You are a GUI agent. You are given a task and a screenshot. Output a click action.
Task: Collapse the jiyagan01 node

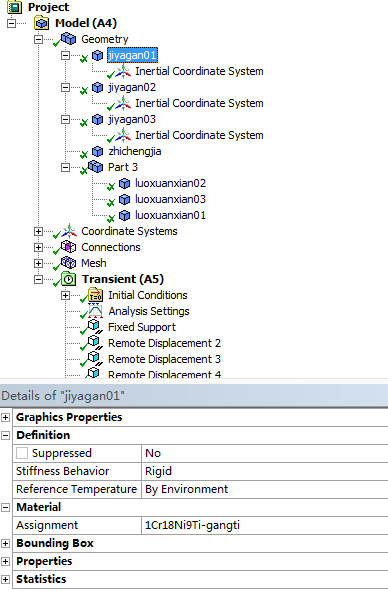(65, 56)
